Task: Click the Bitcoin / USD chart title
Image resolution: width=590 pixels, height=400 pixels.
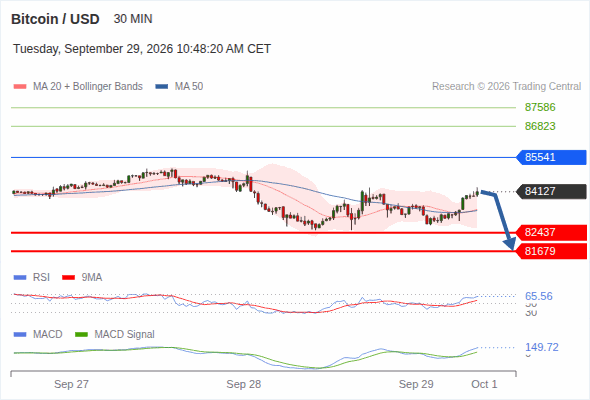Action: coord(55,19)
